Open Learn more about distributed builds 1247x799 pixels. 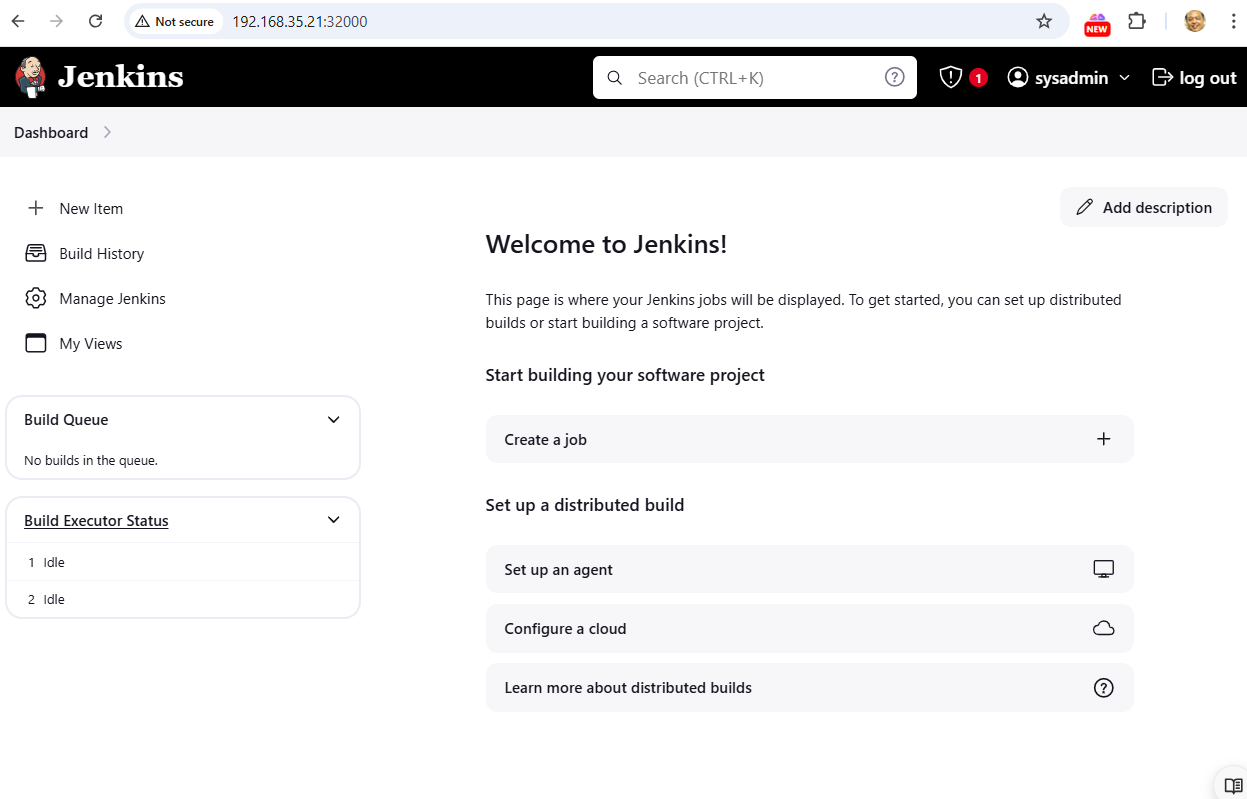coord(810,687)
